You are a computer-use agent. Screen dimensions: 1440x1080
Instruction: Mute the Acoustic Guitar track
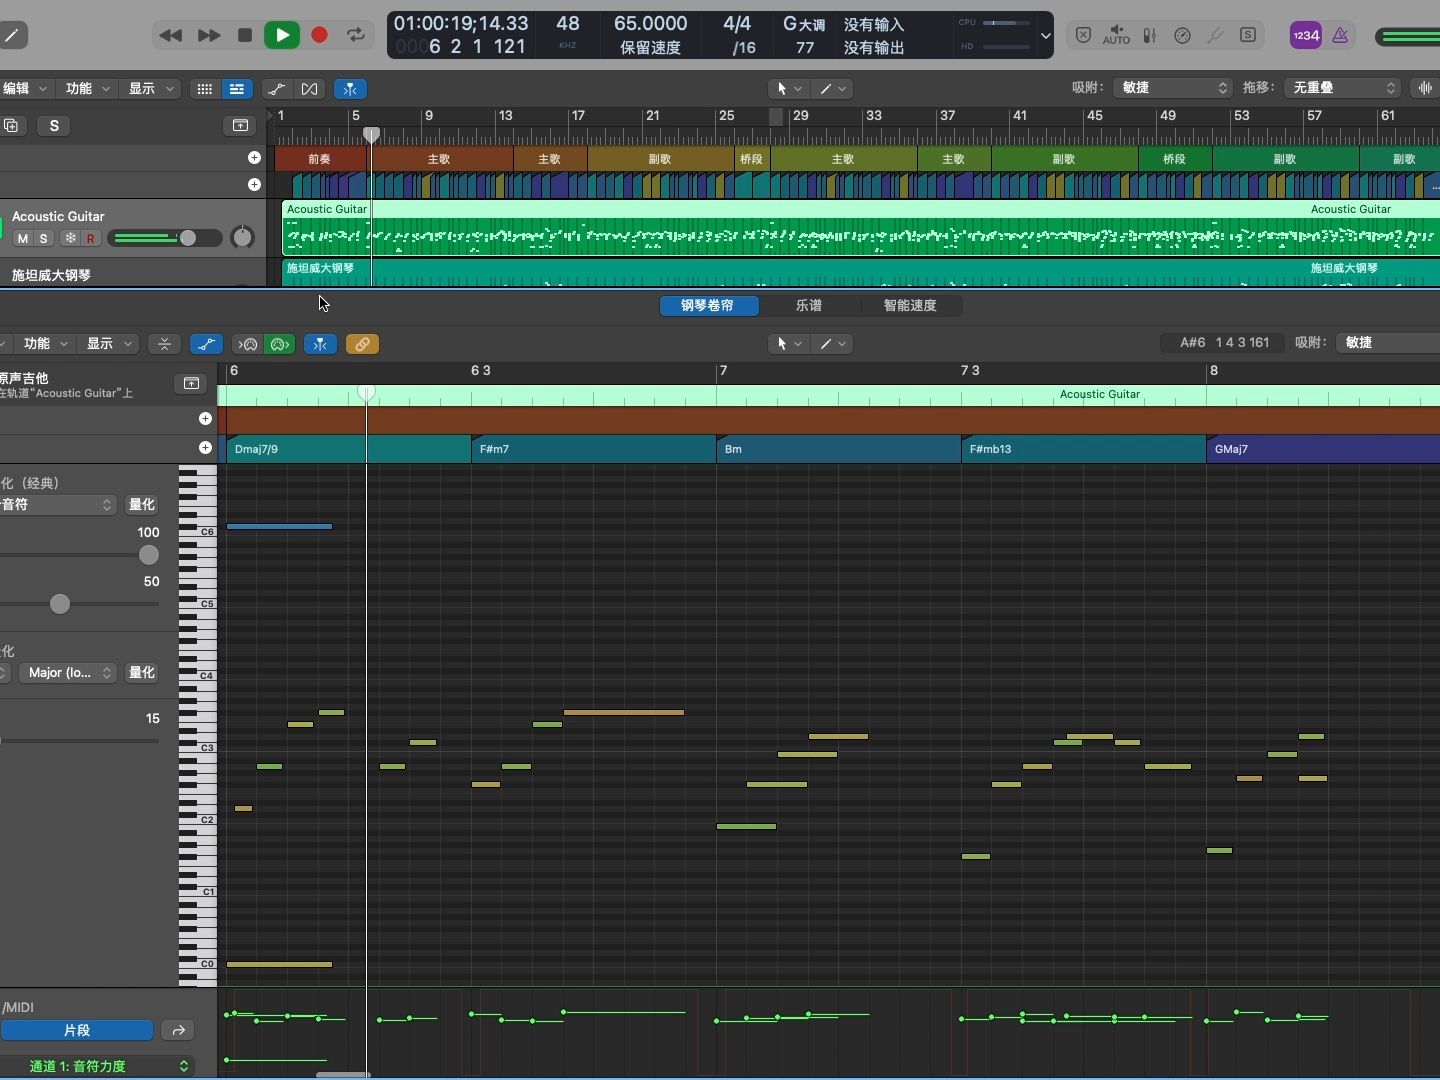click(x=22, y=239)
